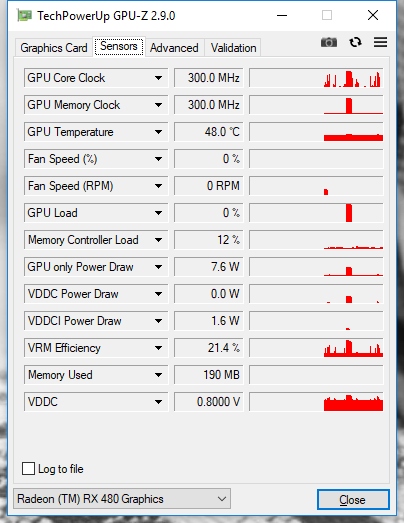Expand the GPU Core Clock dropdown arrow
Image resolution: width=404 pixels, height=523 pixels.
[x=158, y=78]
